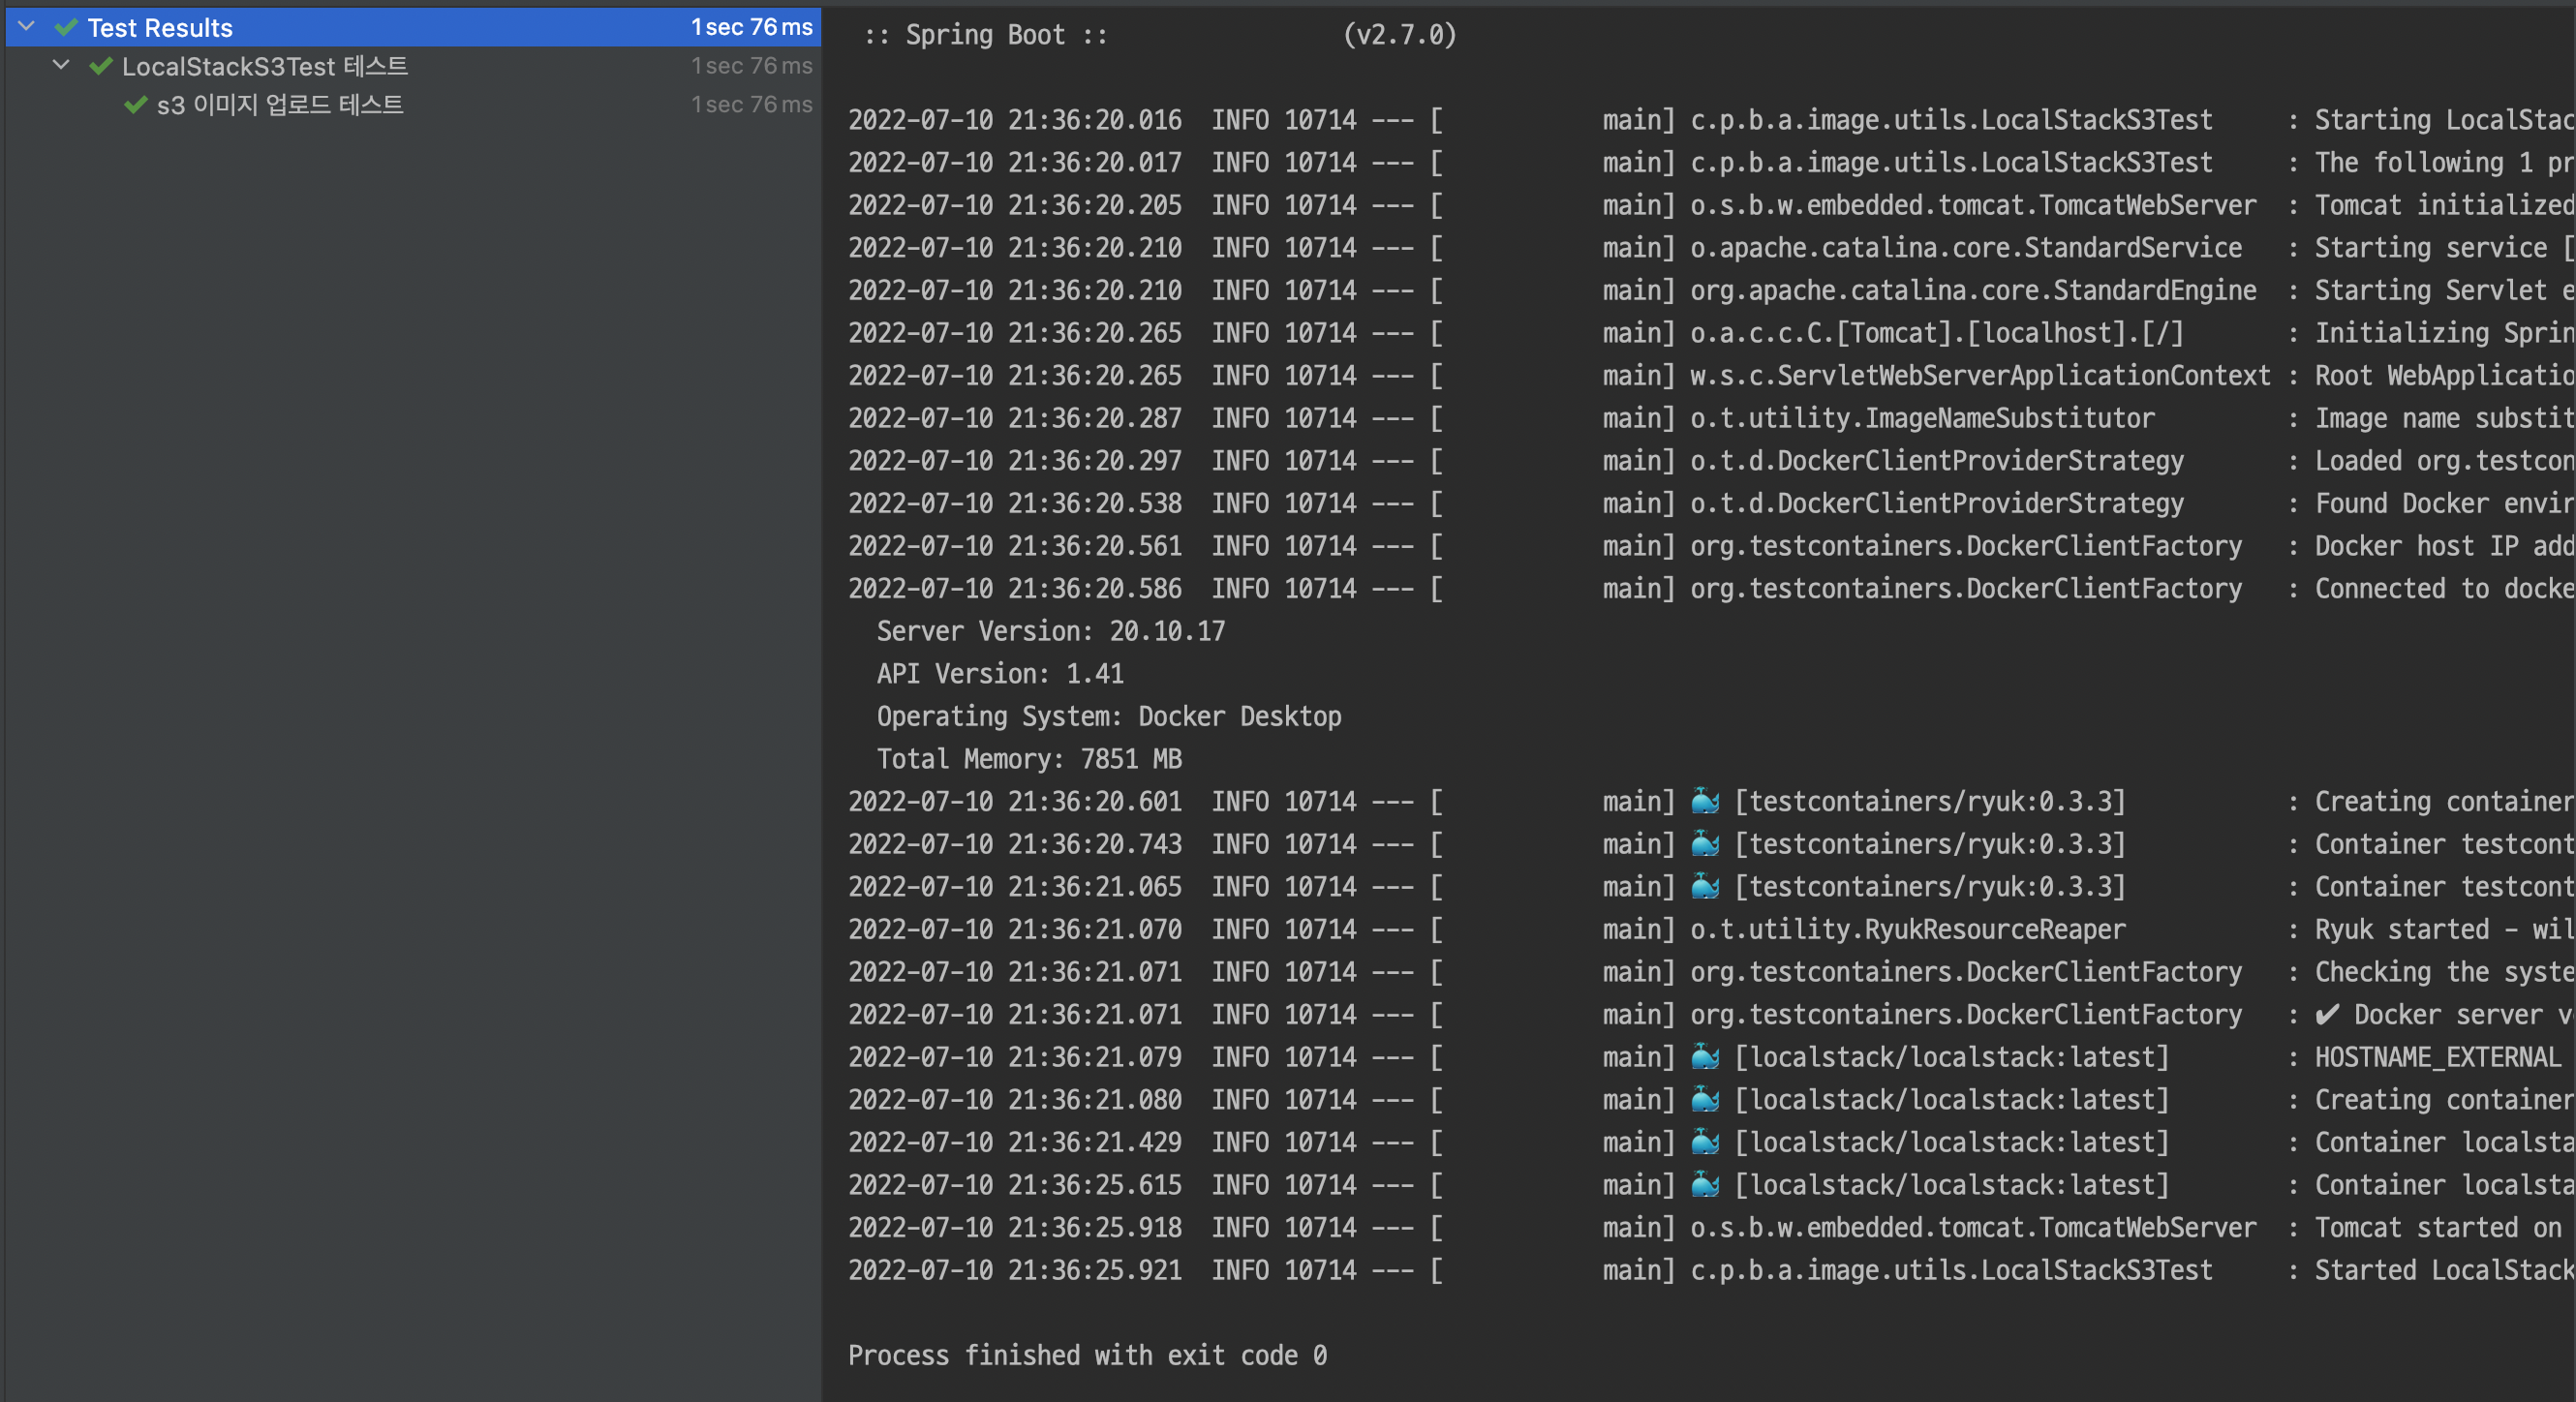Viewport: 2576px width, 1402px height.
Task: Select the s3 이미지 업로드 테스트 test
Action: [413, 104]
